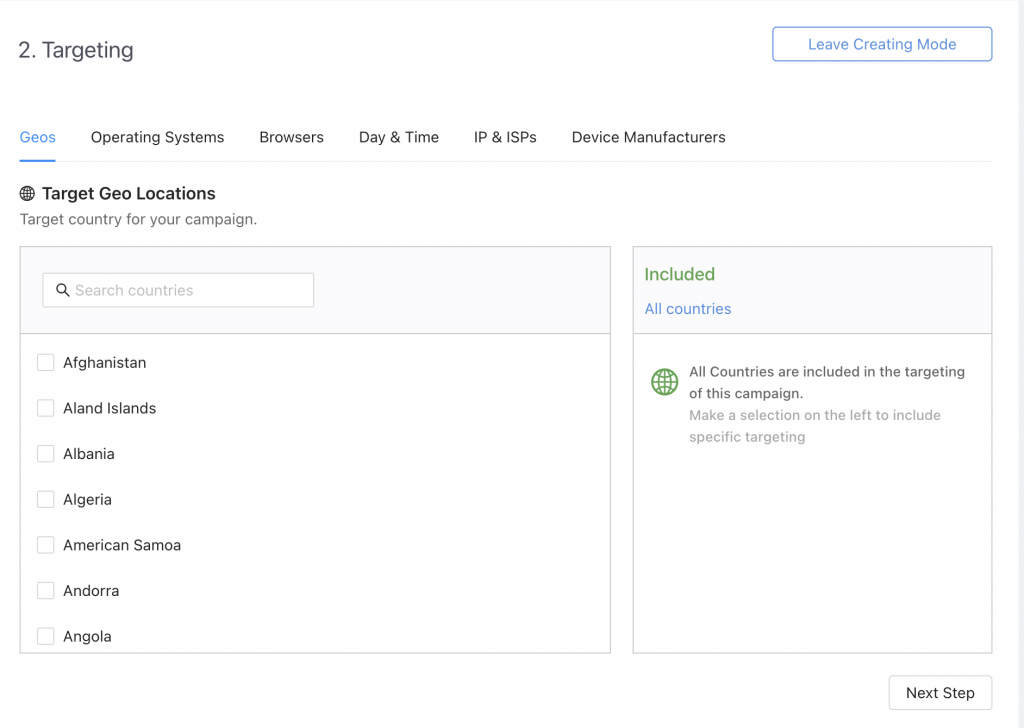Go to the Browsers tab
The image size is (1024, 728).
point(291,137)
